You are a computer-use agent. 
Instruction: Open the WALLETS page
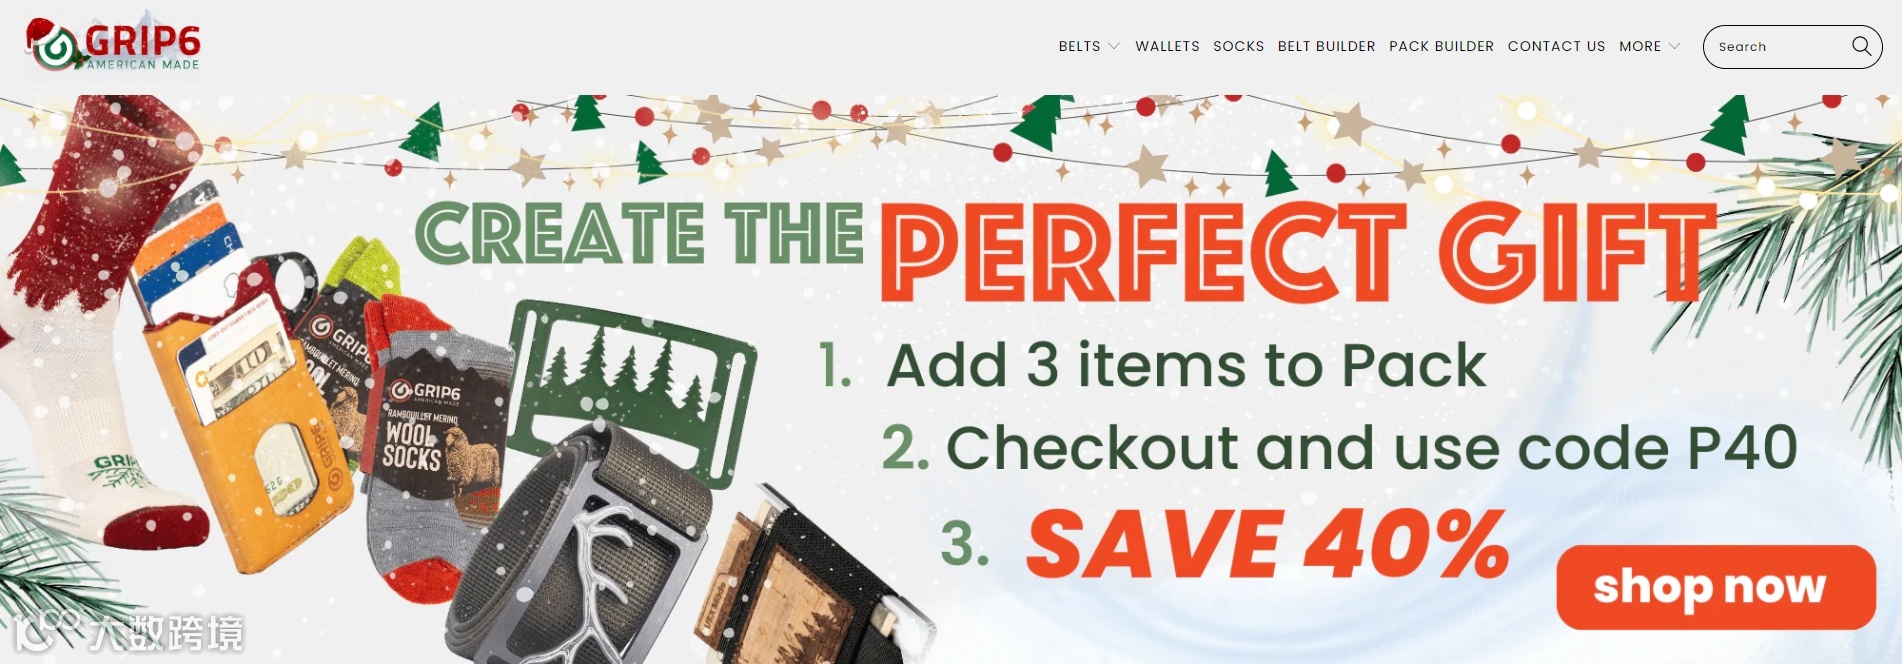click(1167, 47)
